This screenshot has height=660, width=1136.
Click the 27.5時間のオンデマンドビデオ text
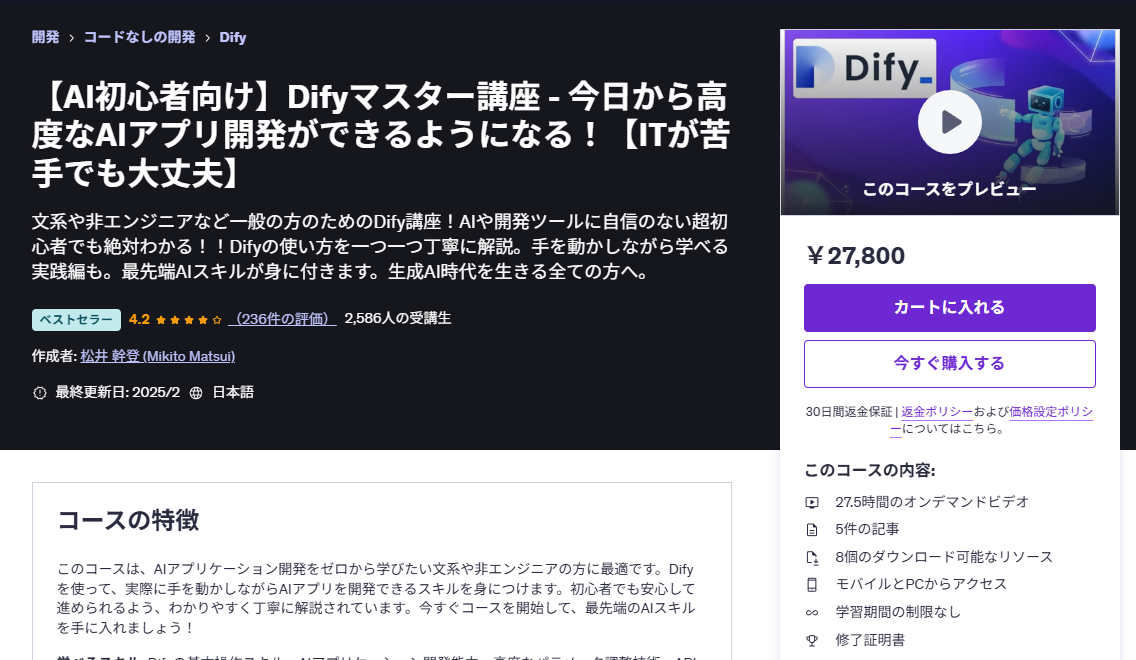coord(932,502)
